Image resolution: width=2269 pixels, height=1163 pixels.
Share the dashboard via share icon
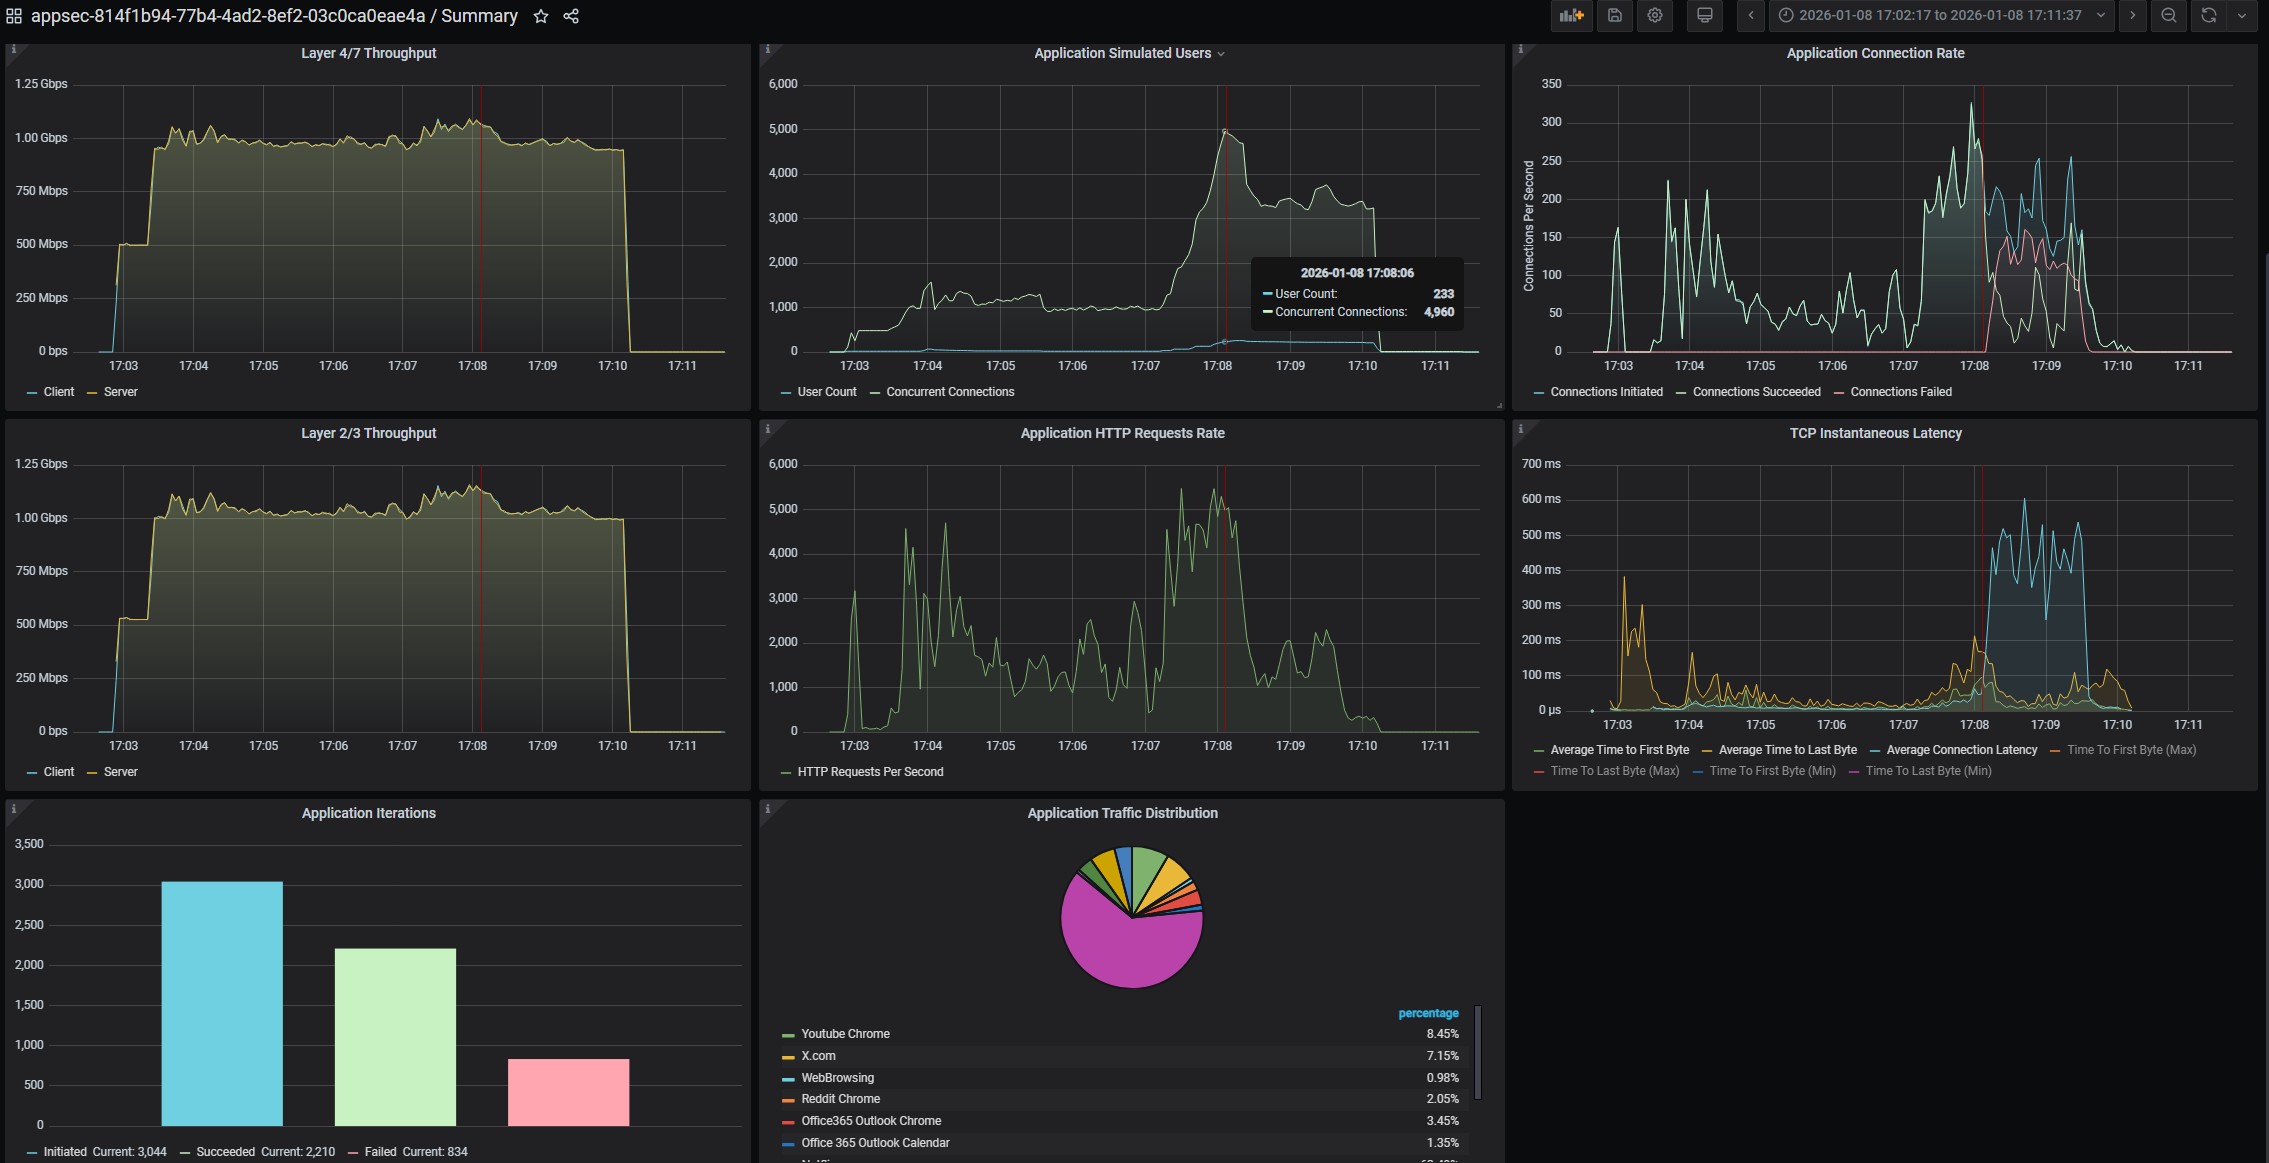pos(571,16)
